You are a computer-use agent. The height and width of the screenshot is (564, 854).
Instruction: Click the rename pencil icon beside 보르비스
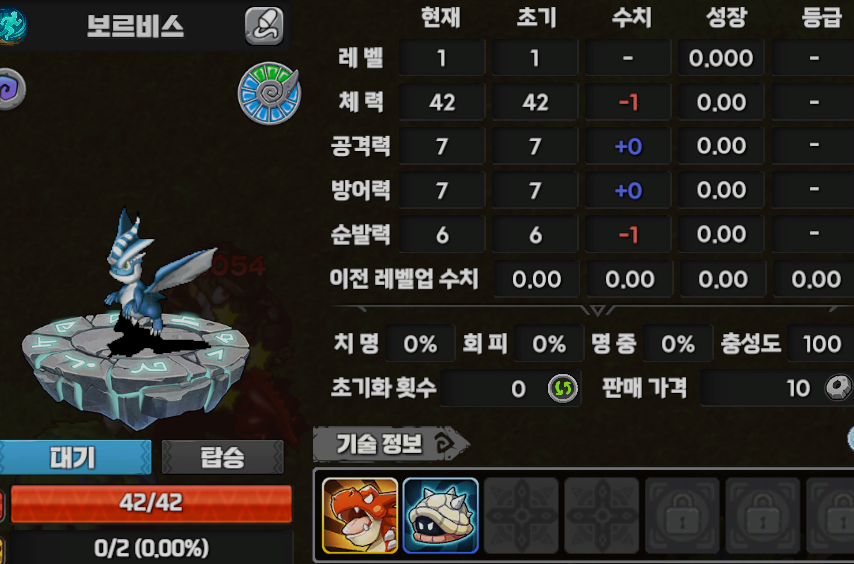[264, 26]
